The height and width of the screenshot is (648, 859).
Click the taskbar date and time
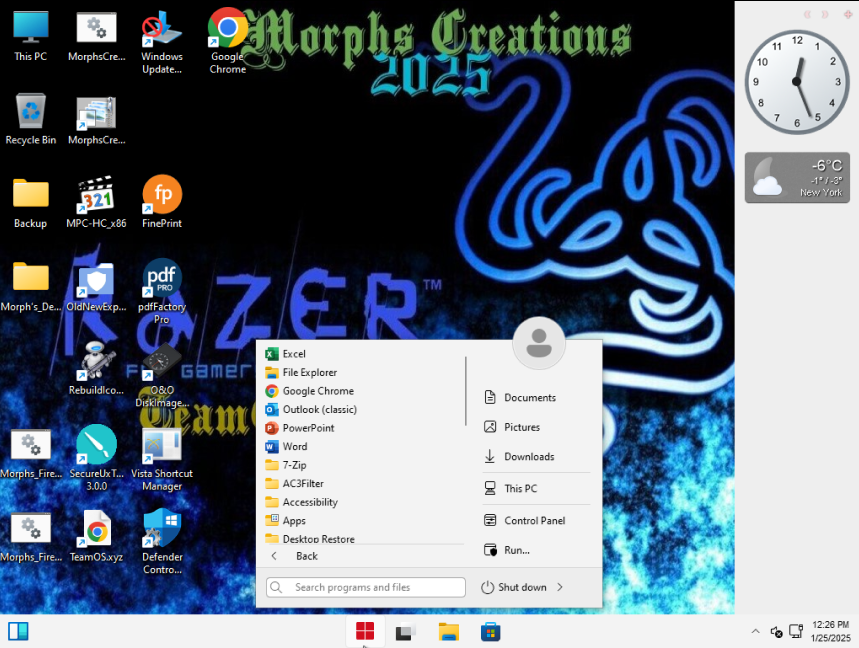click(x=831, y=632)
